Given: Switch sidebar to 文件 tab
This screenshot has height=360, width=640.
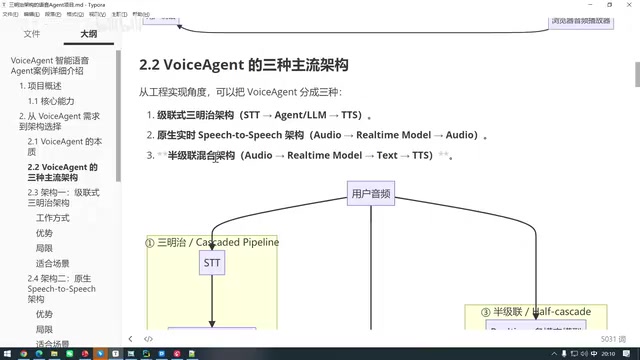Looking at the screenshot, I should pos(32,34).
